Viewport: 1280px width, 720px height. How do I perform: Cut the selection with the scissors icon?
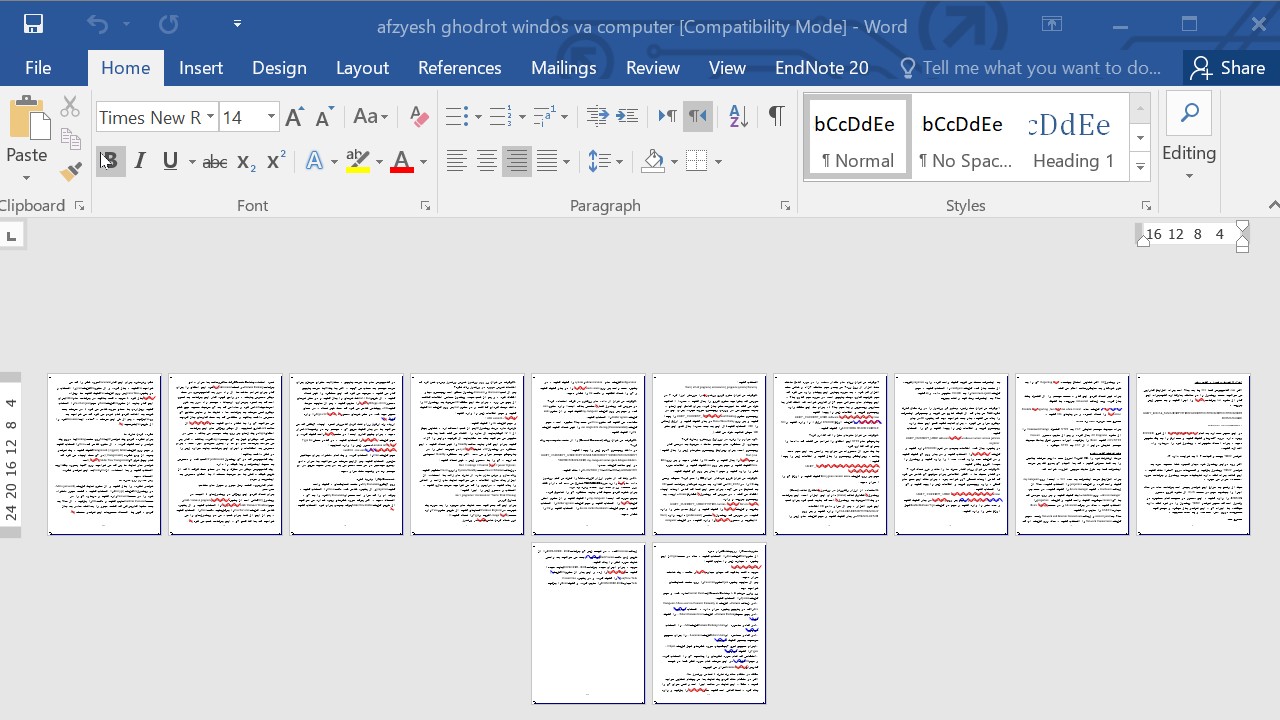pos(70,106)
